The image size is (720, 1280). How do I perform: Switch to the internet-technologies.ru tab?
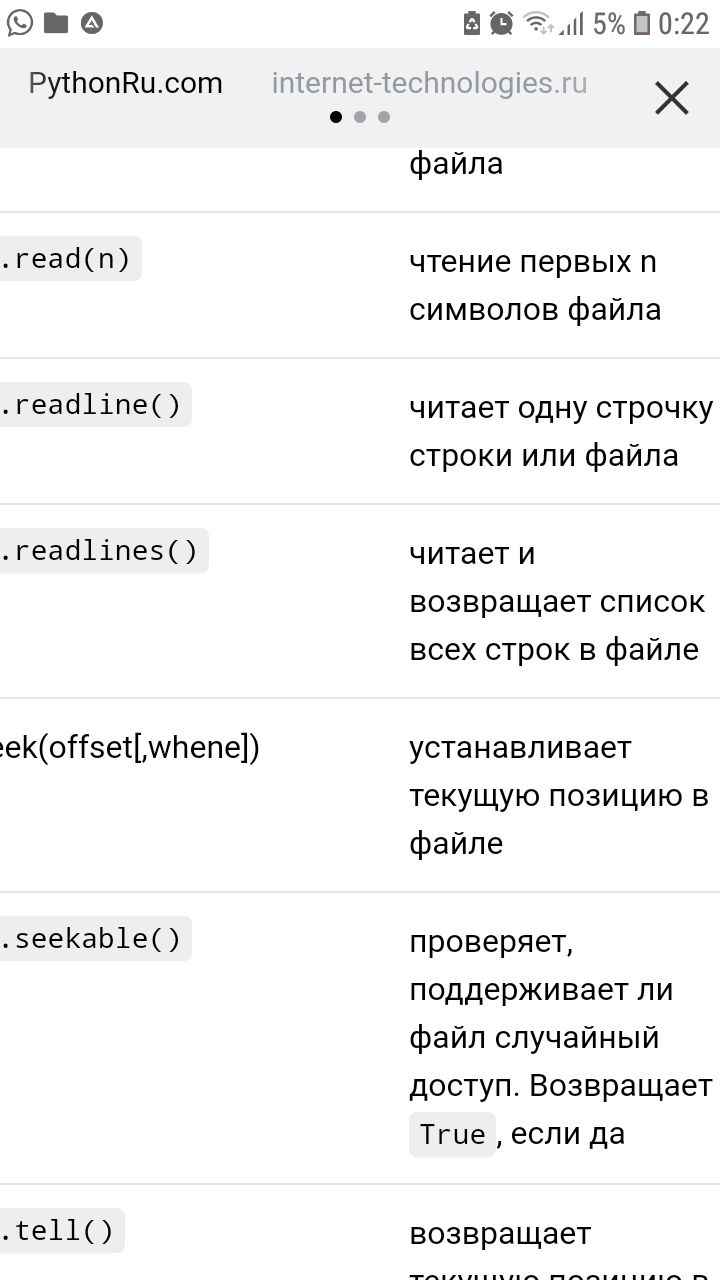pos(429,83)
